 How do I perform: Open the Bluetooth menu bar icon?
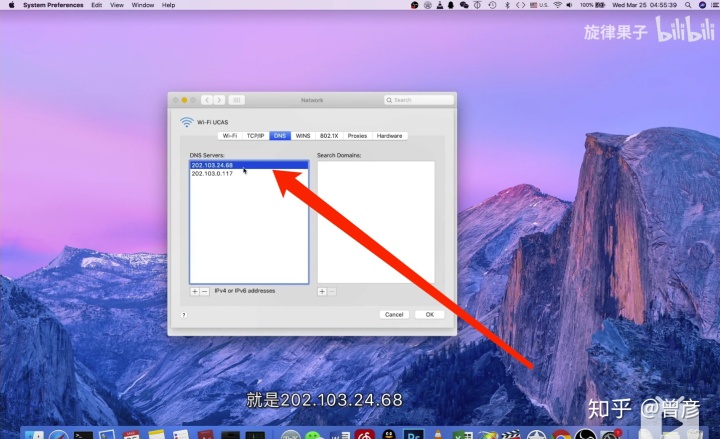click(x=507, y=5)
